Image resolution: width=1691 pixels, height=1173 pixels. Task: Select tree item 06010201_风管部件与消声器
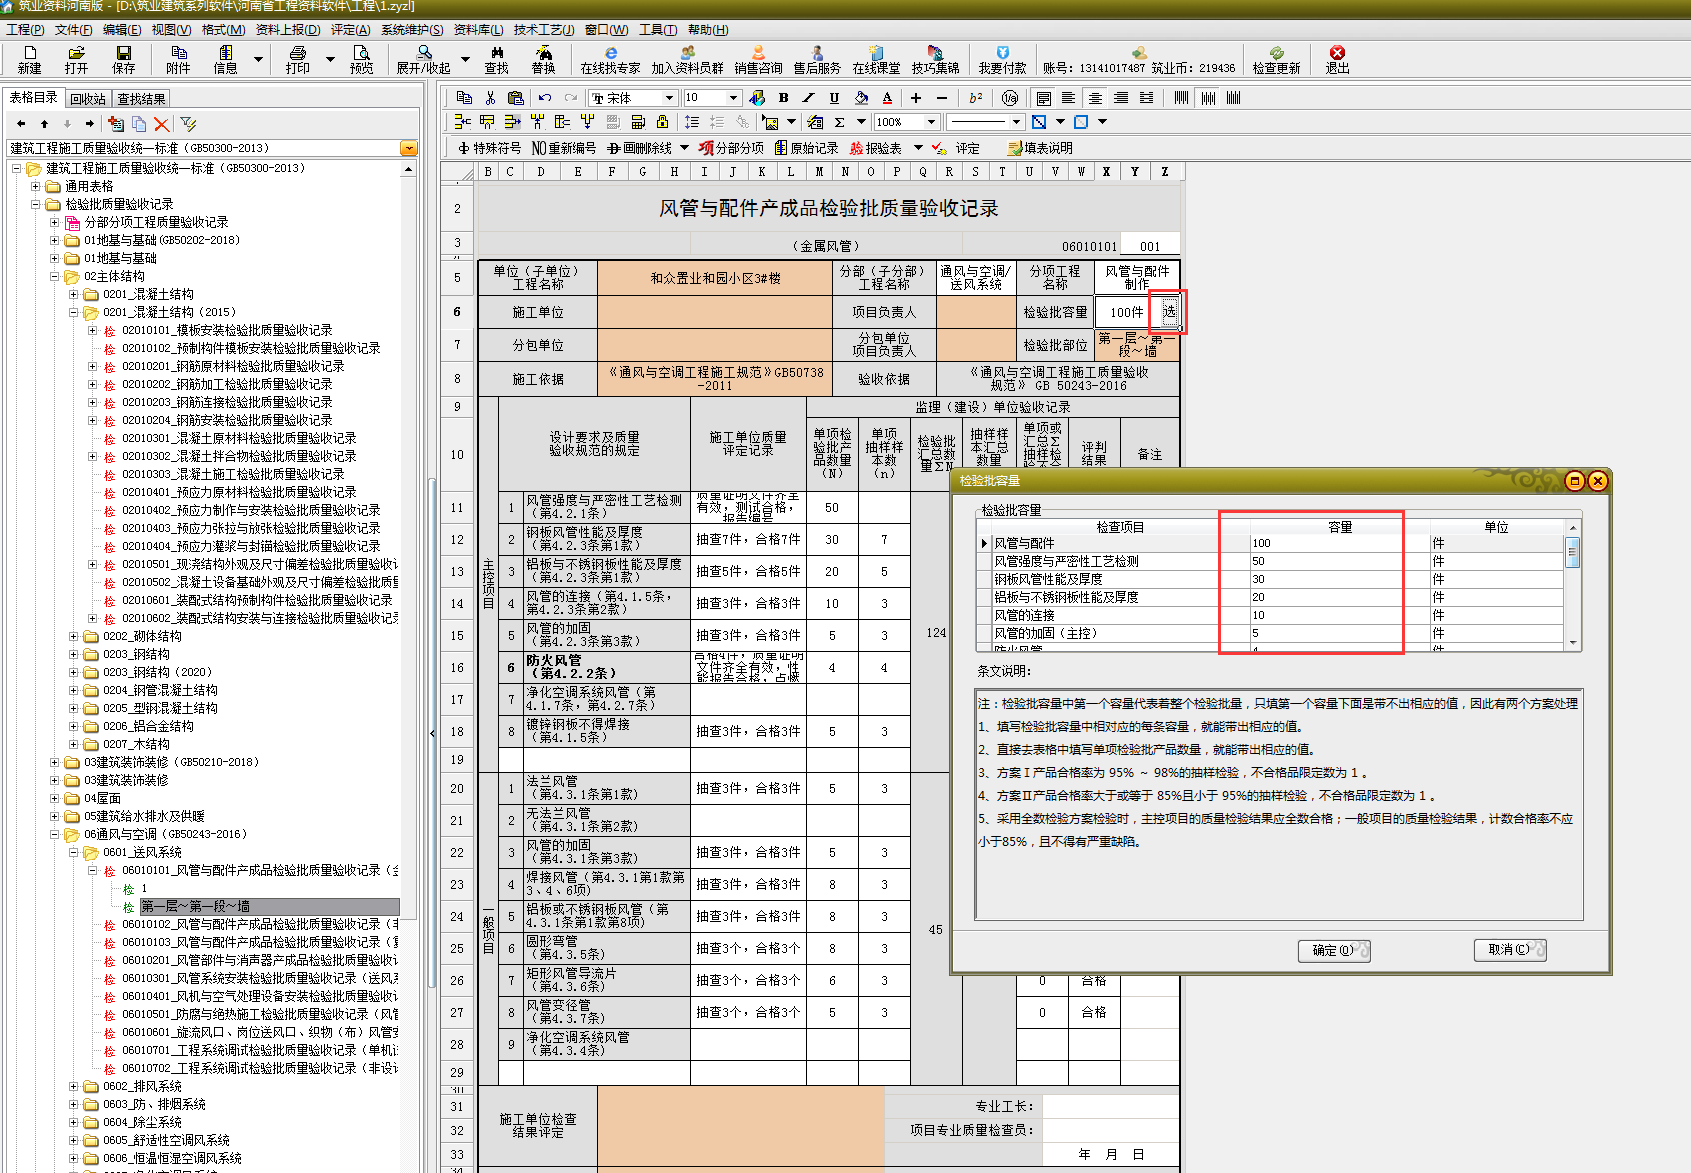(259, 960)
